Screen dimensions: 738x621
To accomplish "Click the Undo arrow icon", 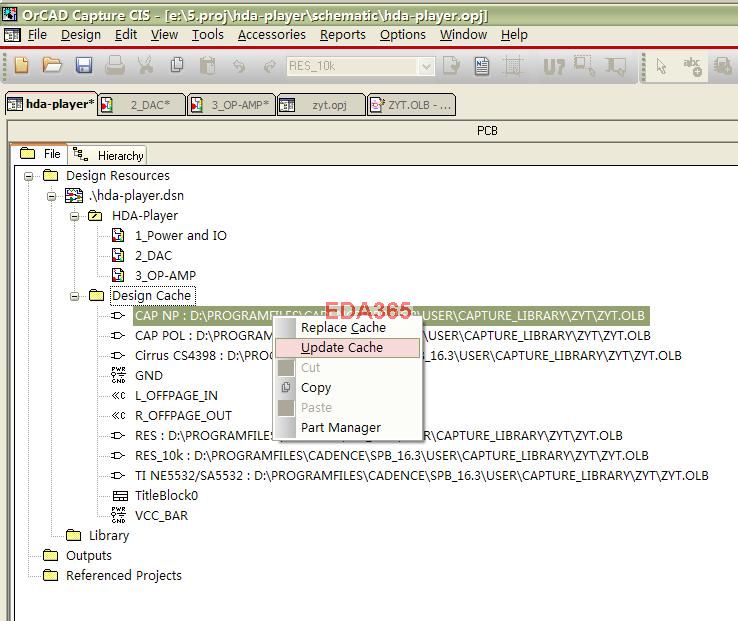I will point(239,66).
